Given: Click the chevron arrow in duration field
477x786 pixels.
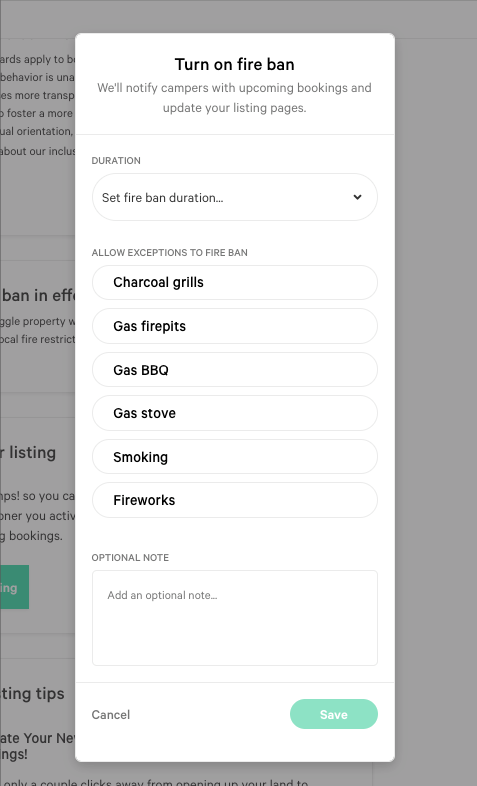Looking at the screenshot, I should [357, 197].
